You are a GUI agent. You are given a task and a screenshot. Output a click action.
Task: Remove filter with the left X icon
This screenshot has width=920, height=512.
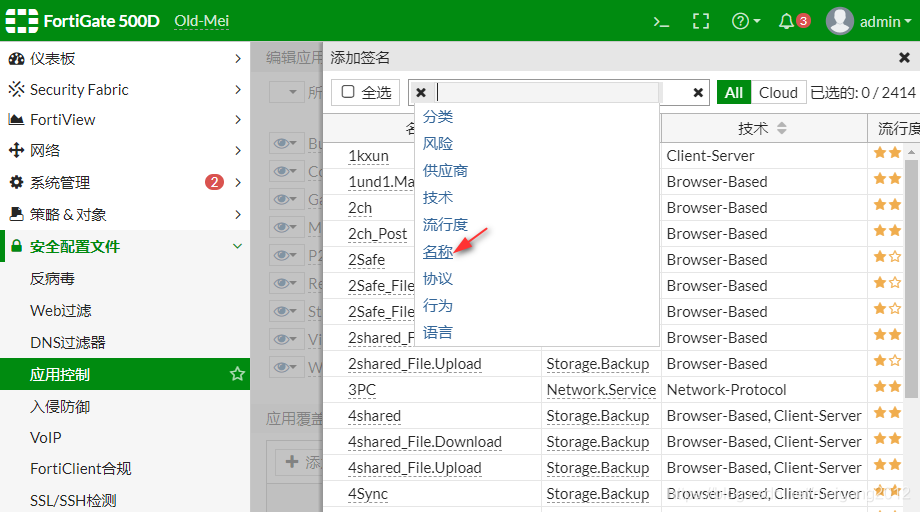[421, 93]
